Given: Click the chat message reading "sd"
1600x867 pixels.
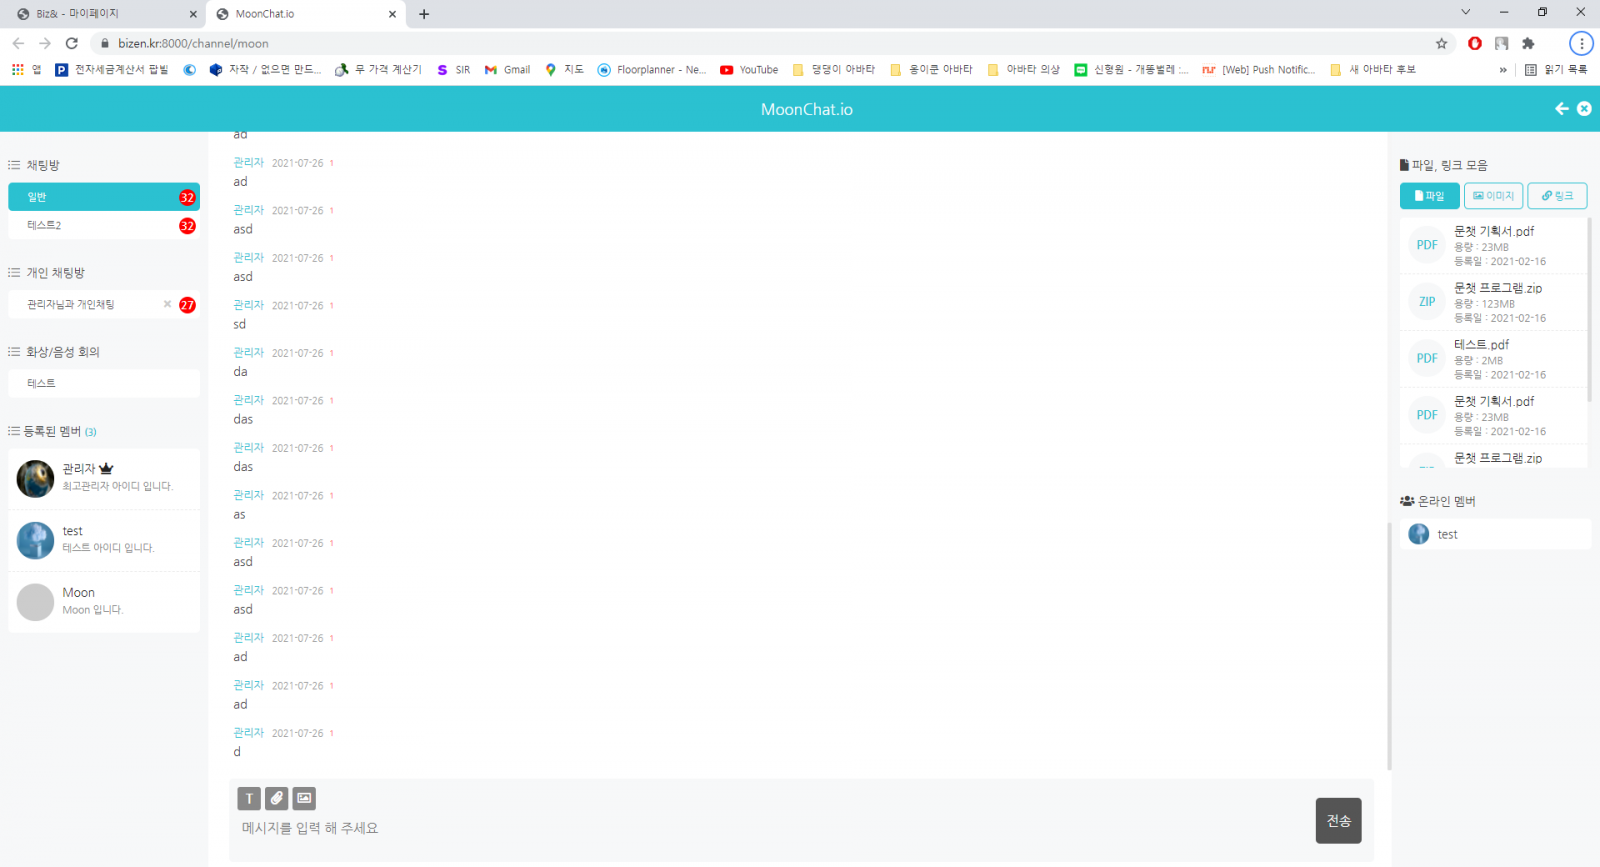Looking at the screenshot, I should click(x=240, y=325).
